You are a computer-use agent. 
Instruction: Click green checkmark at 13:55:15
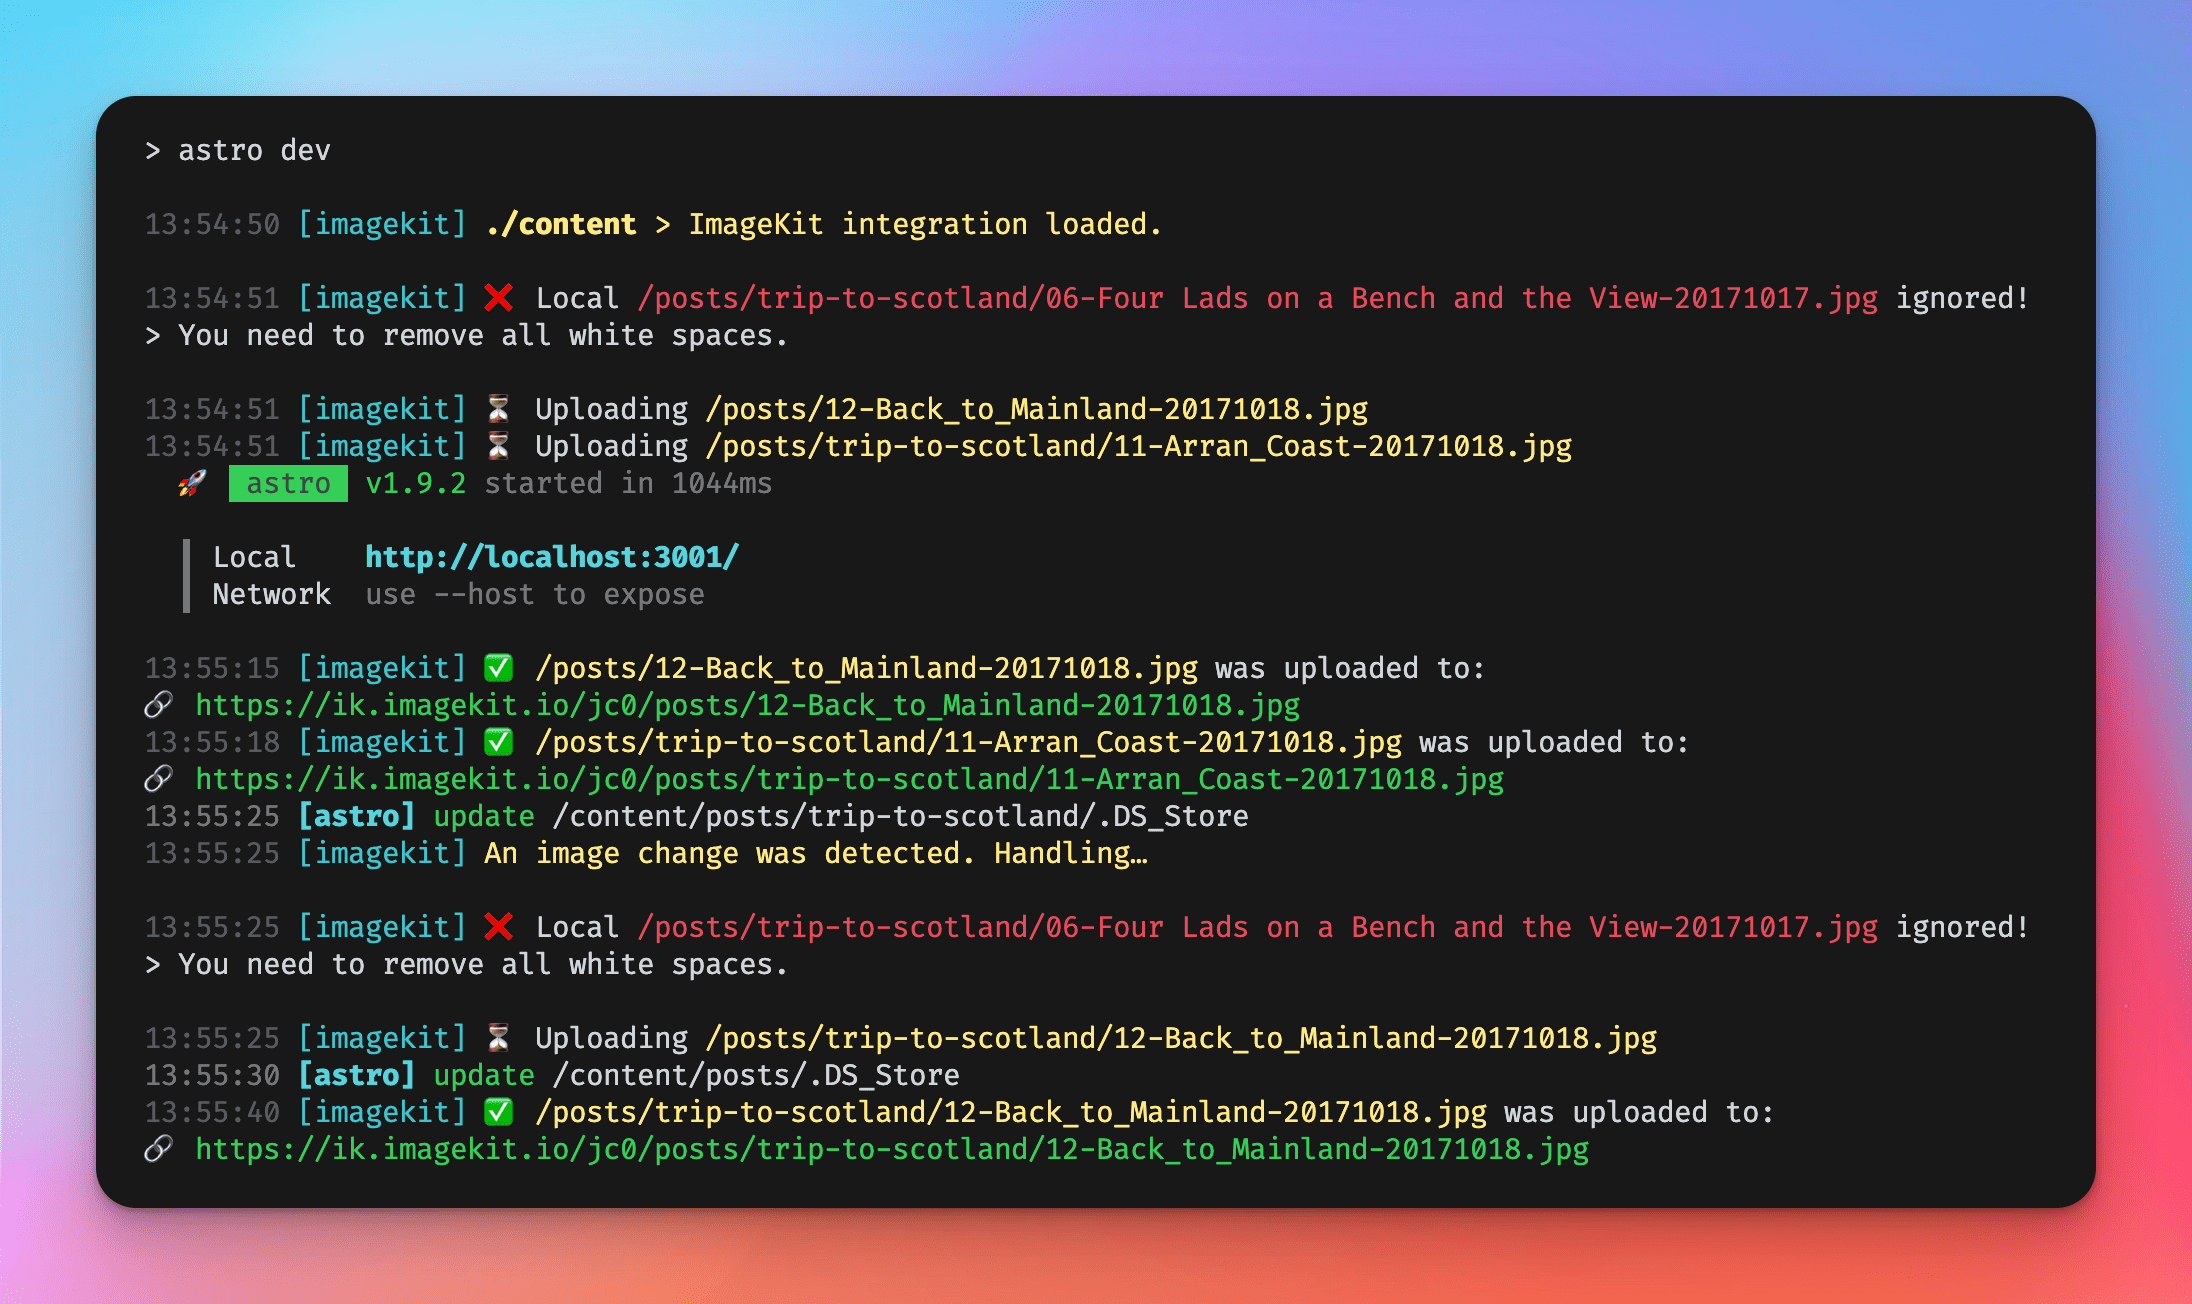pos(498,668)
